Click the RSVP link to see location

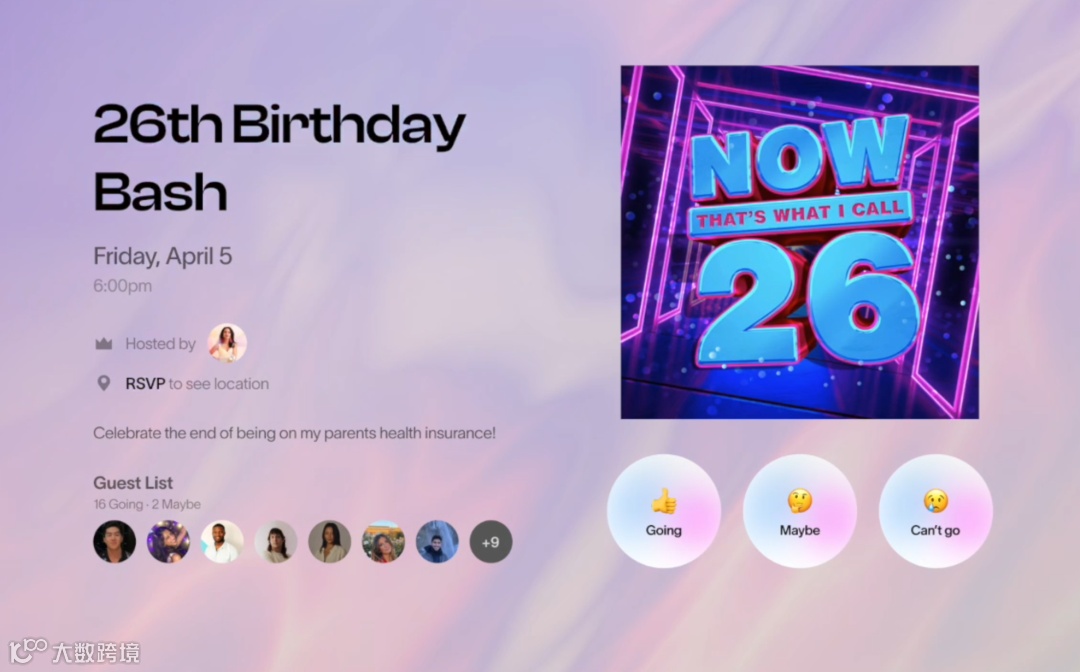tap(145, 384)
